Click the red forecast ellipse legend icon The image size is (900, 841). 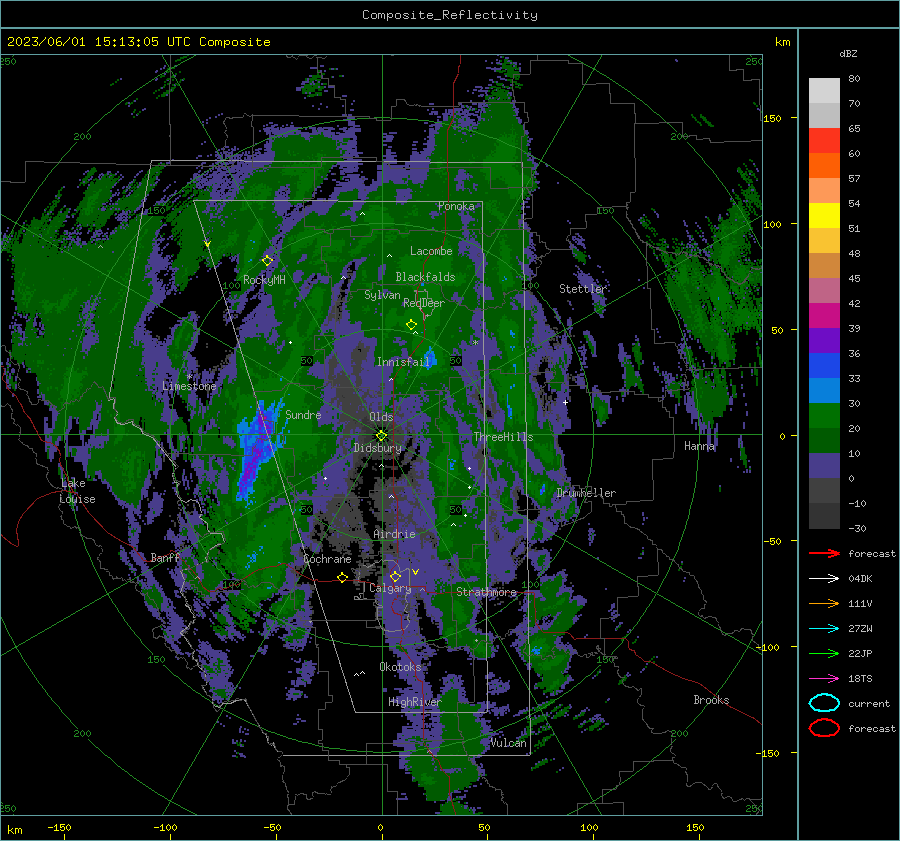coord(824,728)
